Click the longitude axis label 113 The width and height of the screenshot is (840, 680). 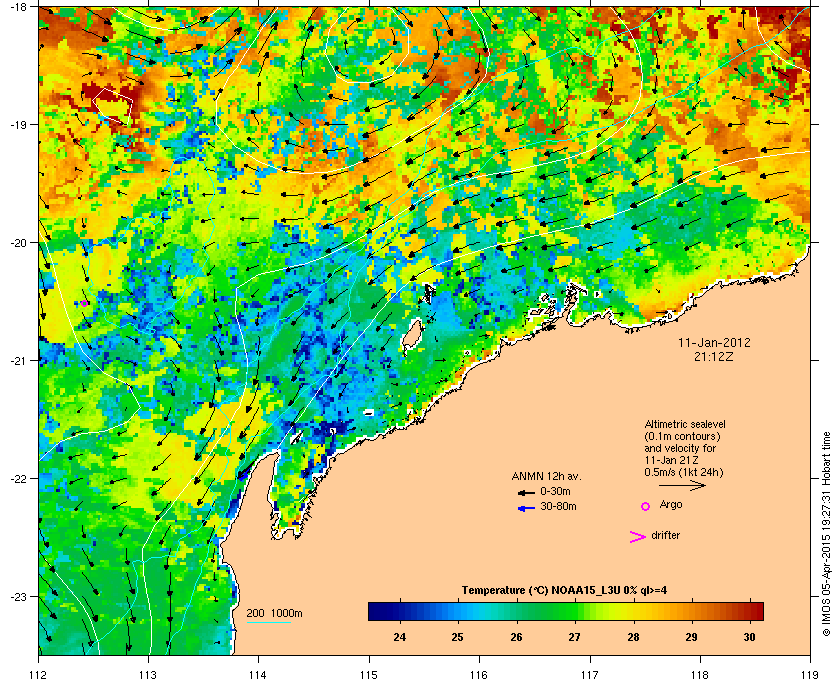click(148, 674)
